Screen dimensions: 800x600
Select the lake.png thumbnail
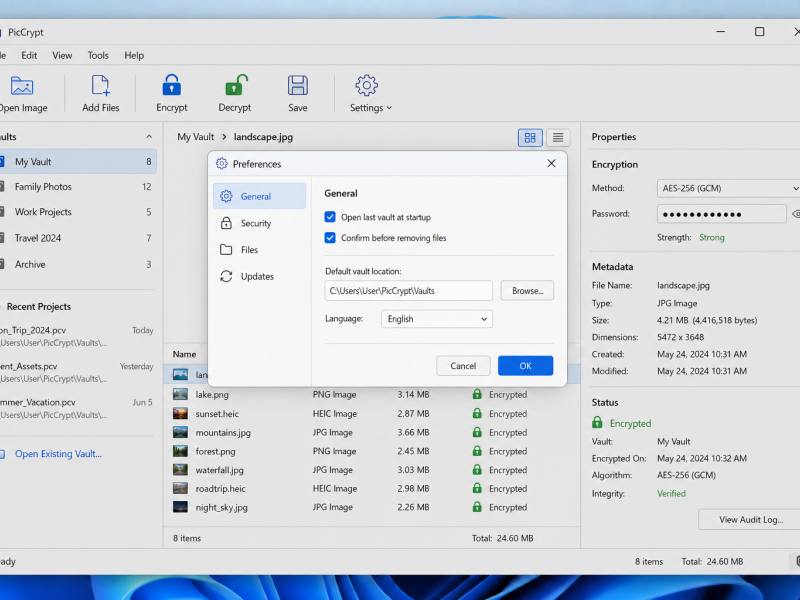[180, 394]
